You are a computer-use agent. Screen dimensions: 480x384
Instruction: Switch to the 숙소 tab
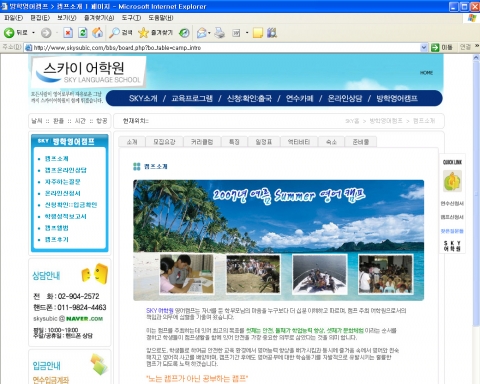pos(331,142)
